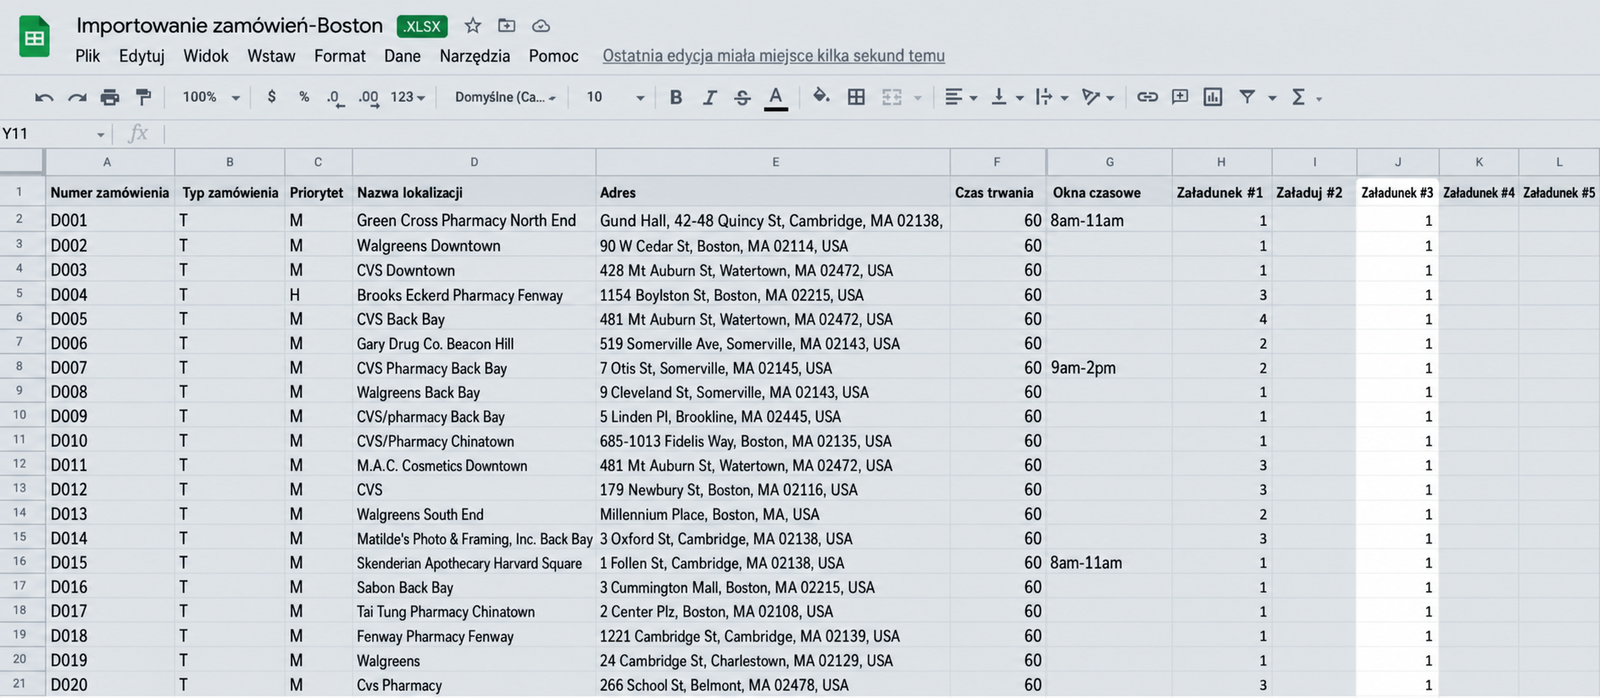Viewport: 1600px width, 698px height.
Task: Open the fill color picker
Action: click(821, 97)
